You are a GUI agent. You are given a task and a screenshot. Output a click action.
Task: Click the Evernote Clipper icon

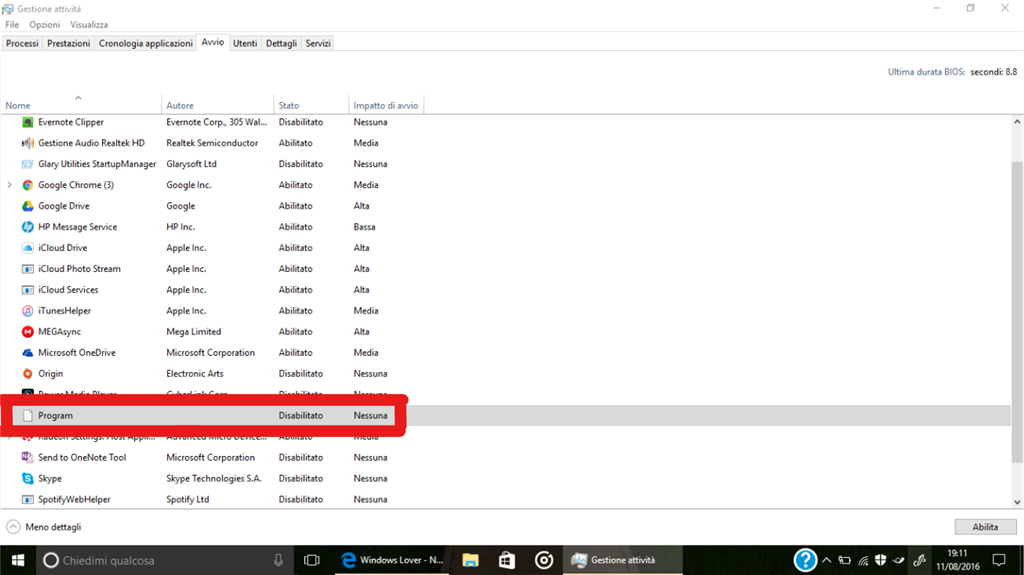(x=27, y=122)
